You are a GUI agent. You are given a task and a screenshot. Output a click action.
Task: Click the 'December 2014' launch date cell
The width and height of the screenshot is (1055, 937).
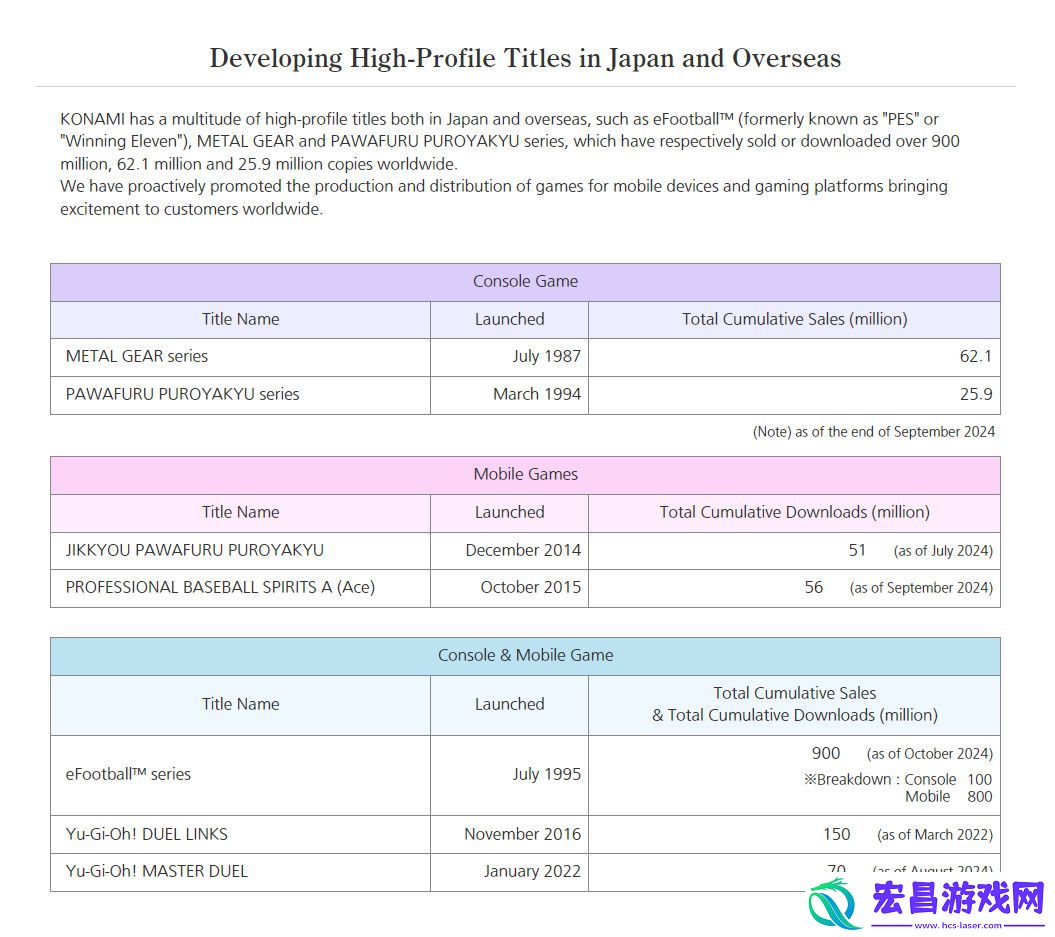pos(509,551)
